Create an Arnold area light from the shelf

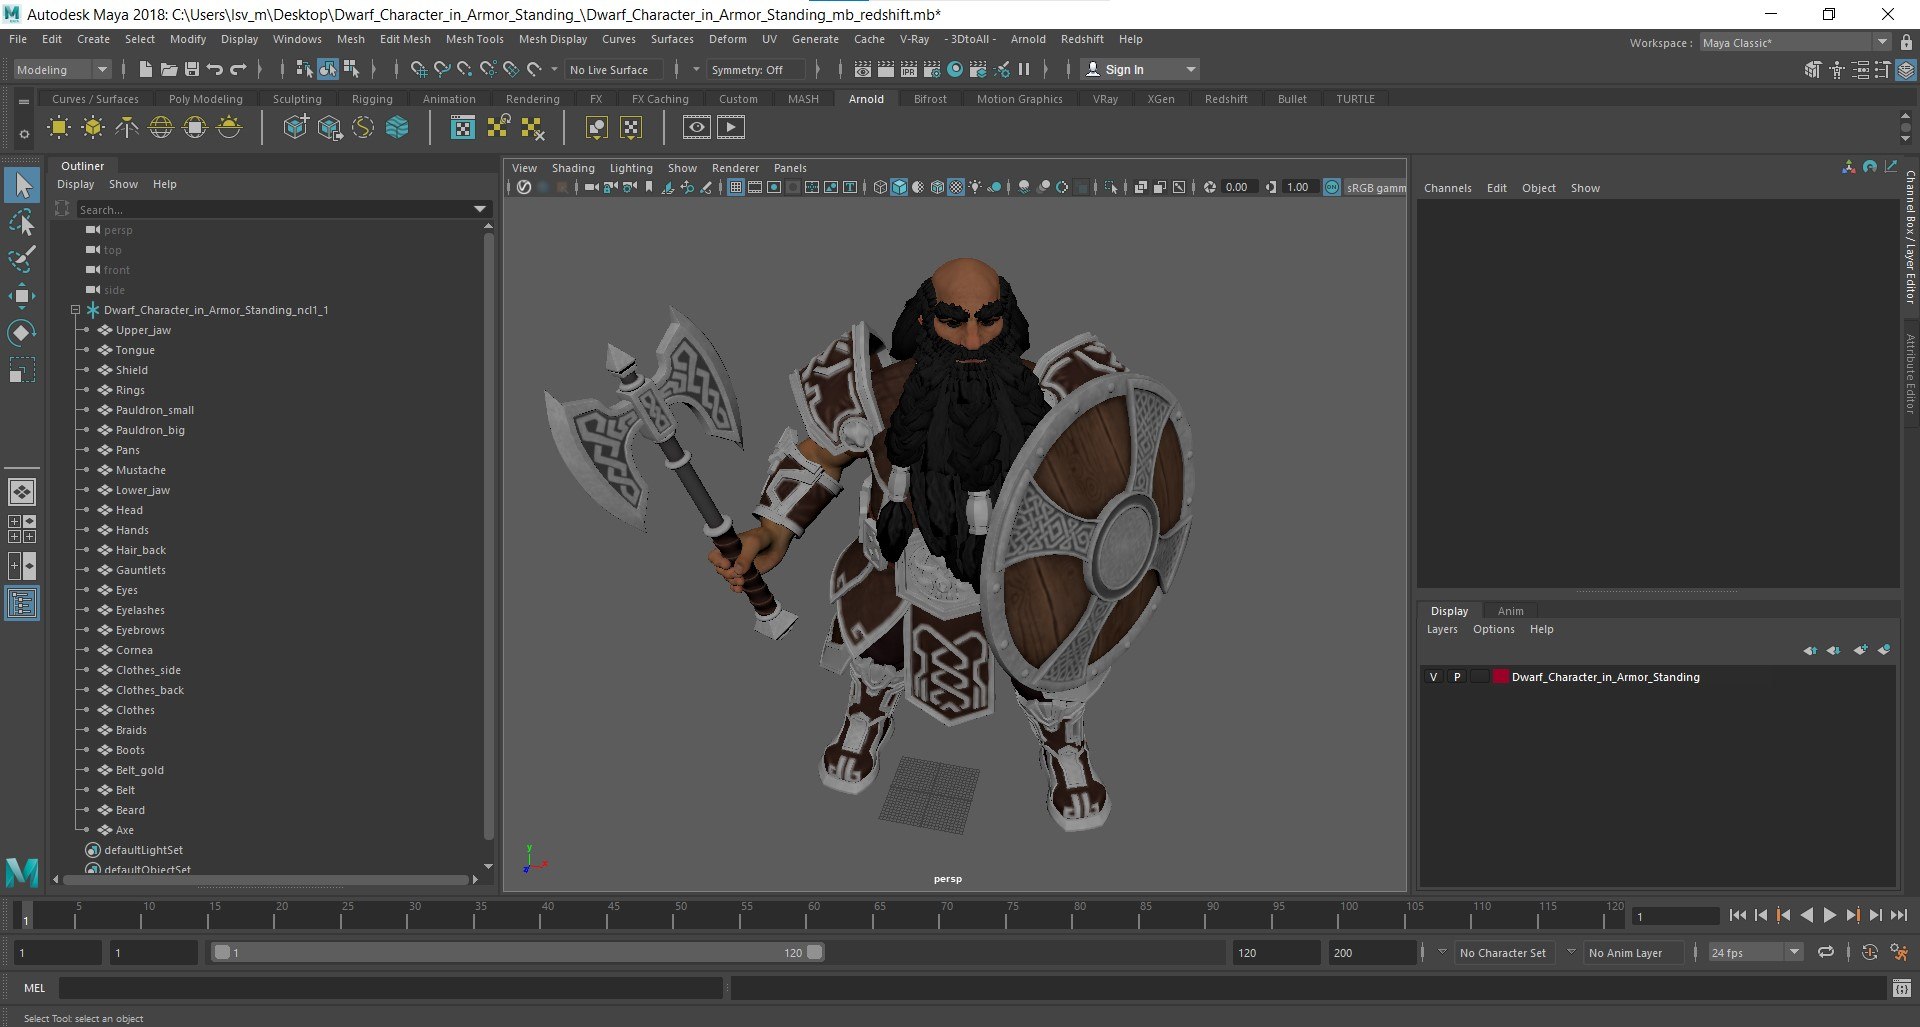tap(59, 127)
